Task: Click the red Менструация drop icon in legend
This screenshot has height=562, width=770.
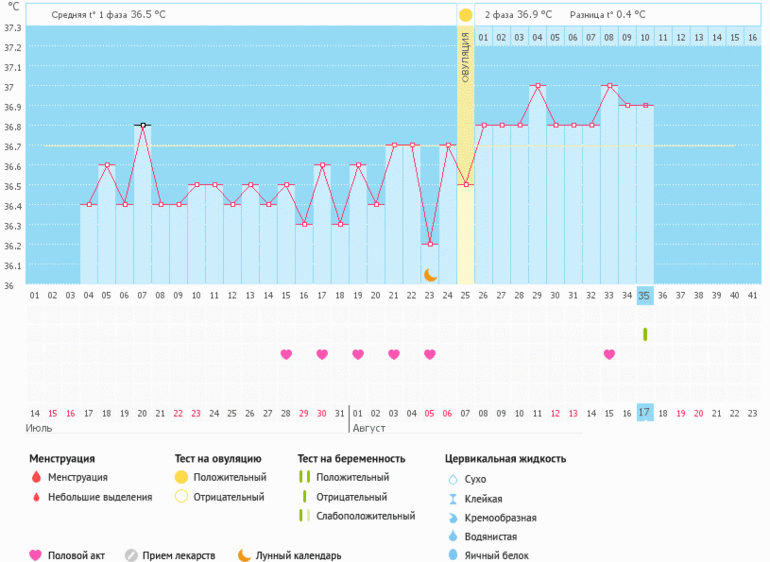Action: pyautogui.click(x=37, y=477)
